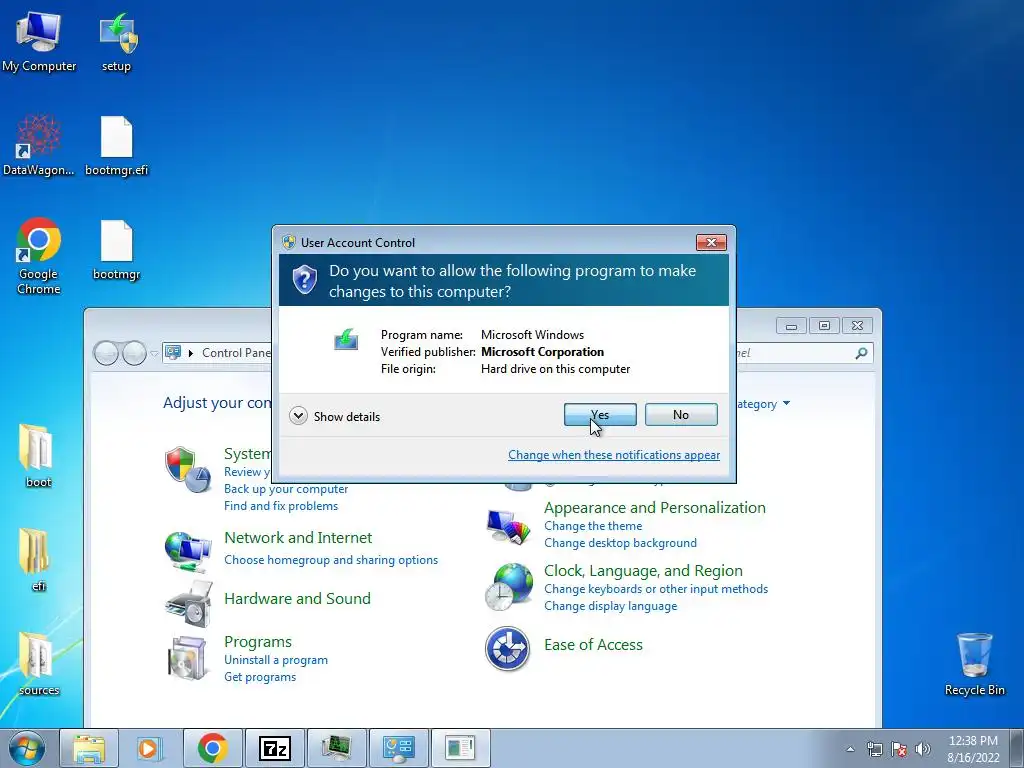Click Uninstall a program link
Screen dimensions: 1024x768
(276, 660)
